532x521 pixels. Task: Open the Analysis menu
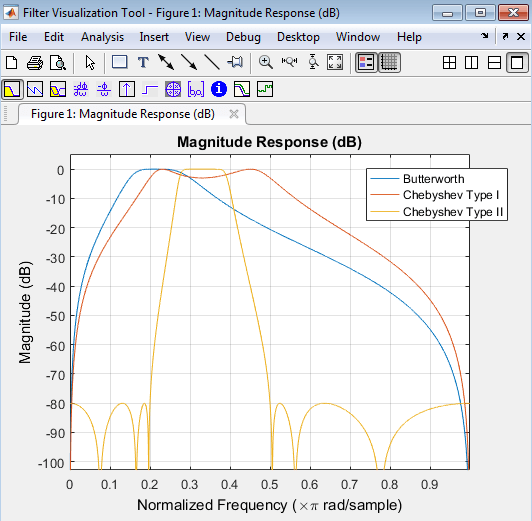click(102, 37)
